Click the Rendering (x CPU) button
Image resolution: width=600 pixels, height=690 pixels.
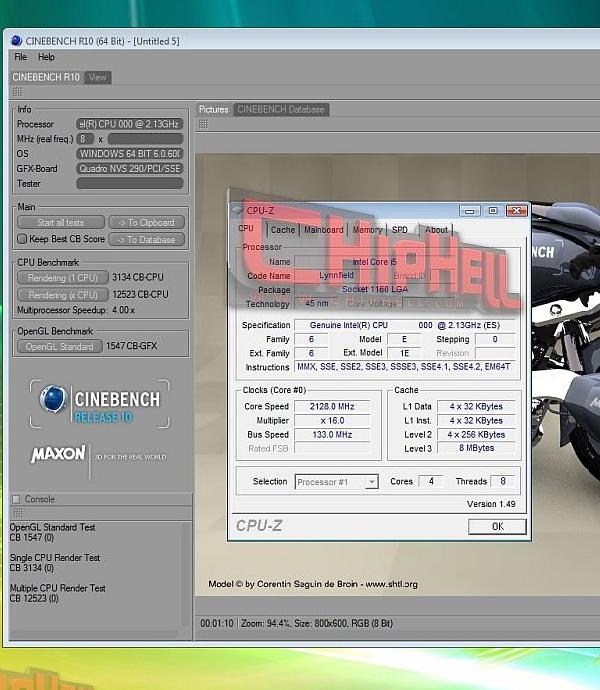click(63, 295)
